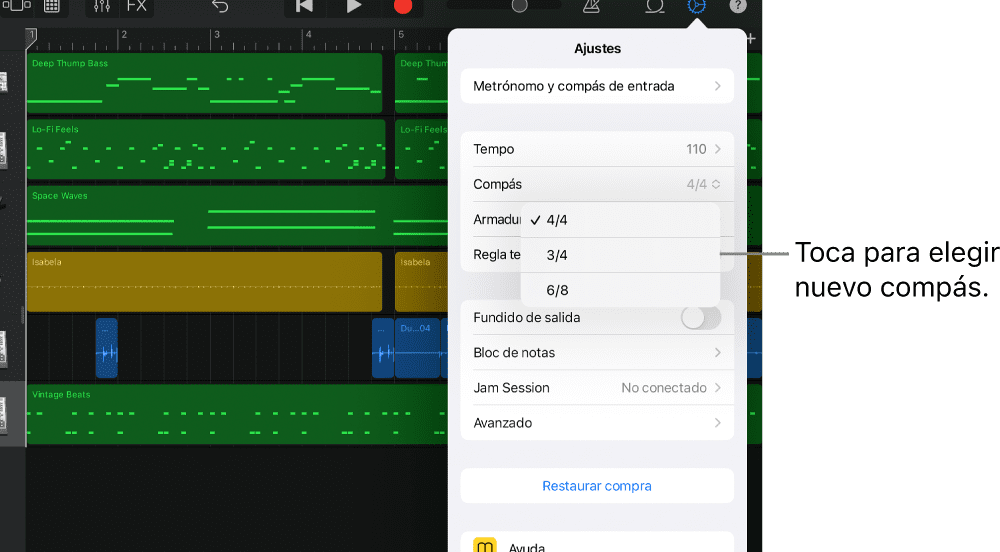Screen dimensions: 1000x552
Task: Click the Ajustes popover title
Action: (598, 48)
